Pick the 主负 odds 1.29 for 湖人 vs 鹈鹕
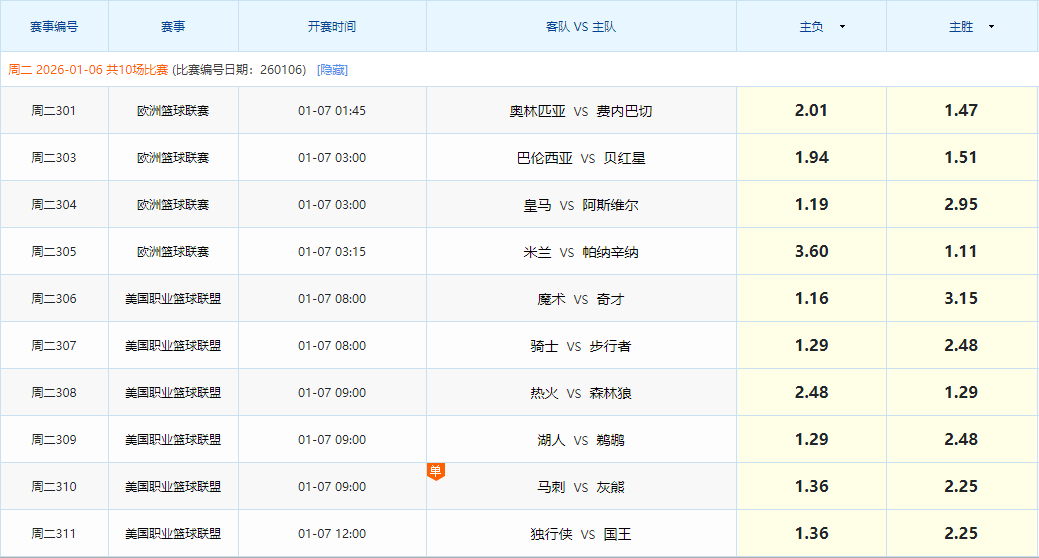This screenshot has height=558, width=1039. tap(811, 439)
